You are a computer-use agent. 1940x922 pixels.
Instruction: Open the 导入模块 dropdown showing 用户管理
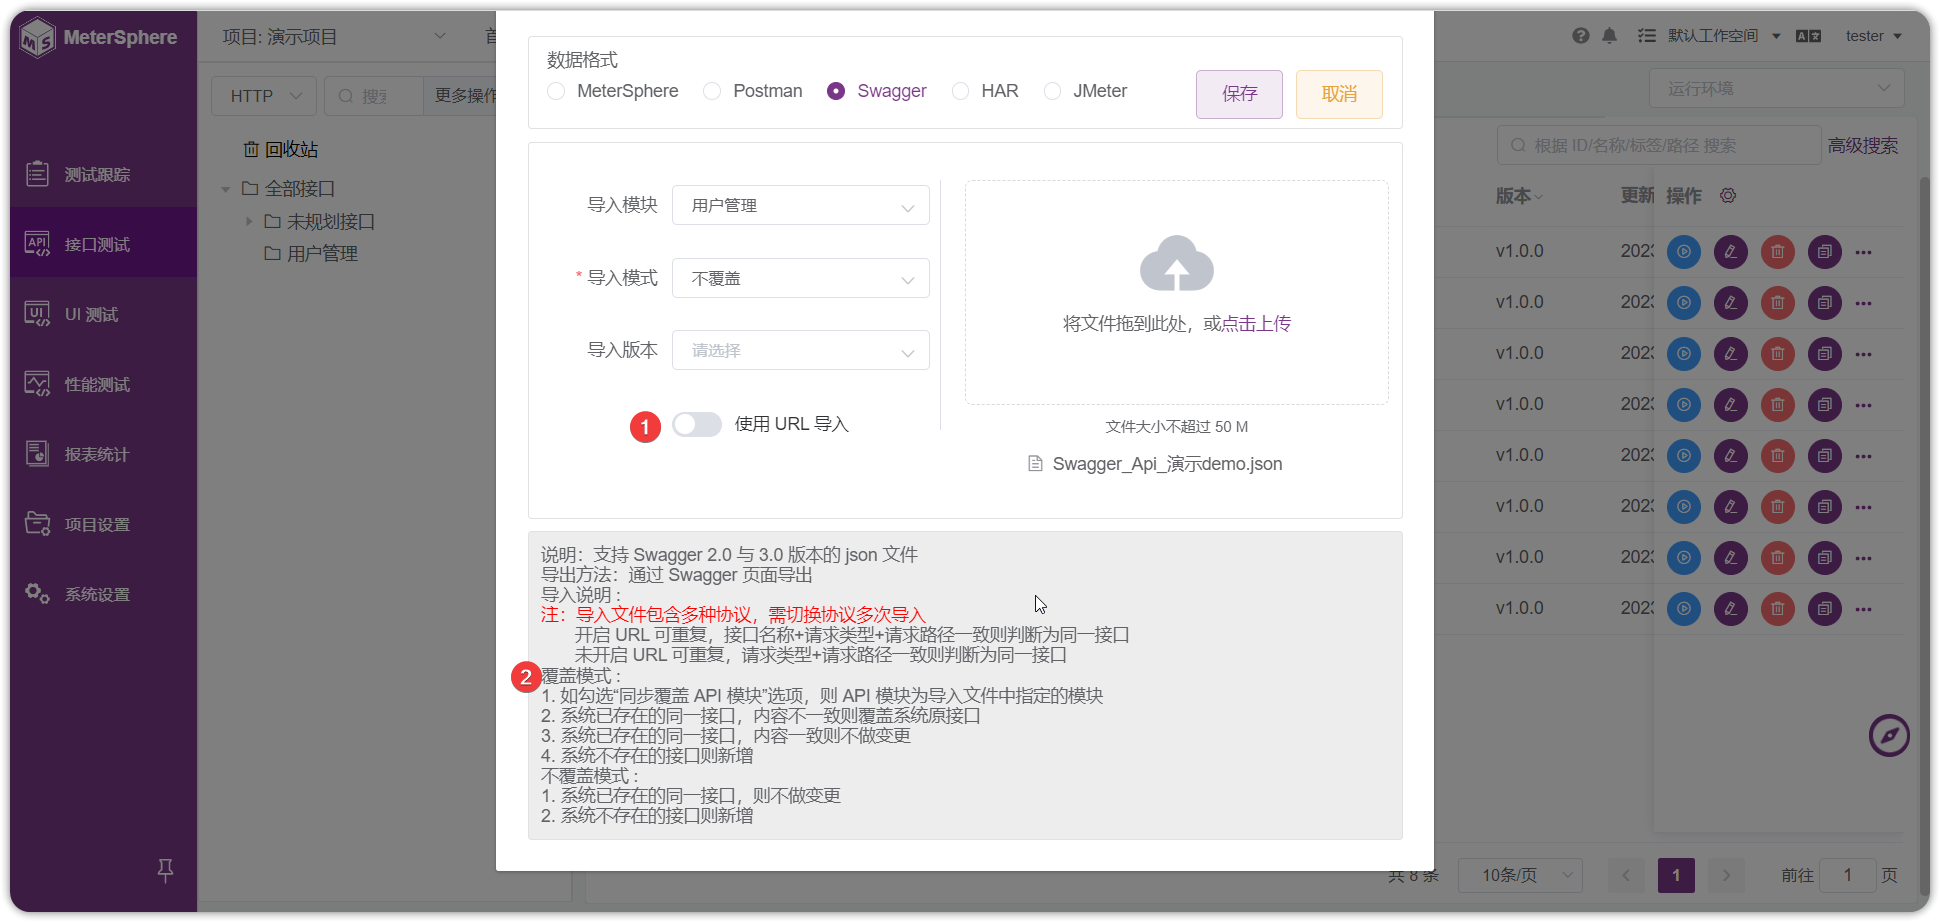coord(801,205)
